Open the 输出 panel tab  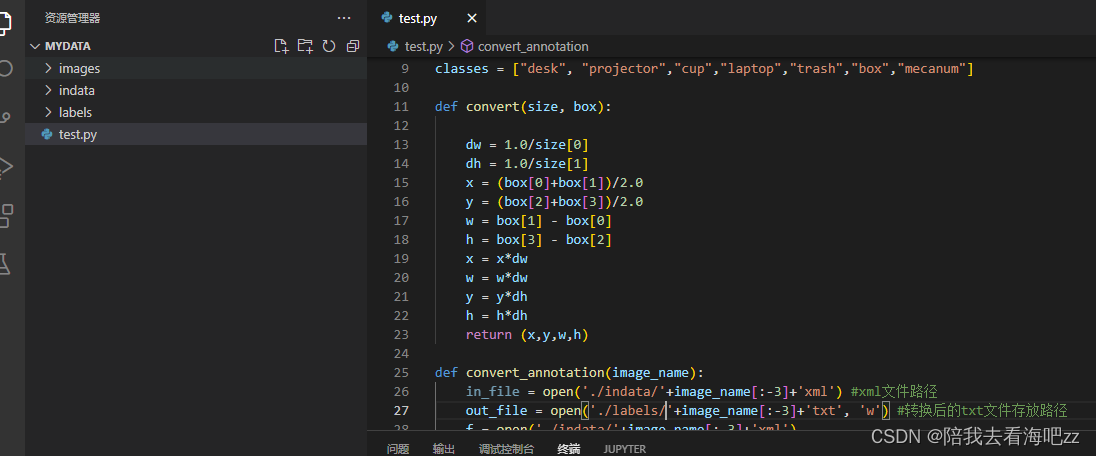point(444,449)
